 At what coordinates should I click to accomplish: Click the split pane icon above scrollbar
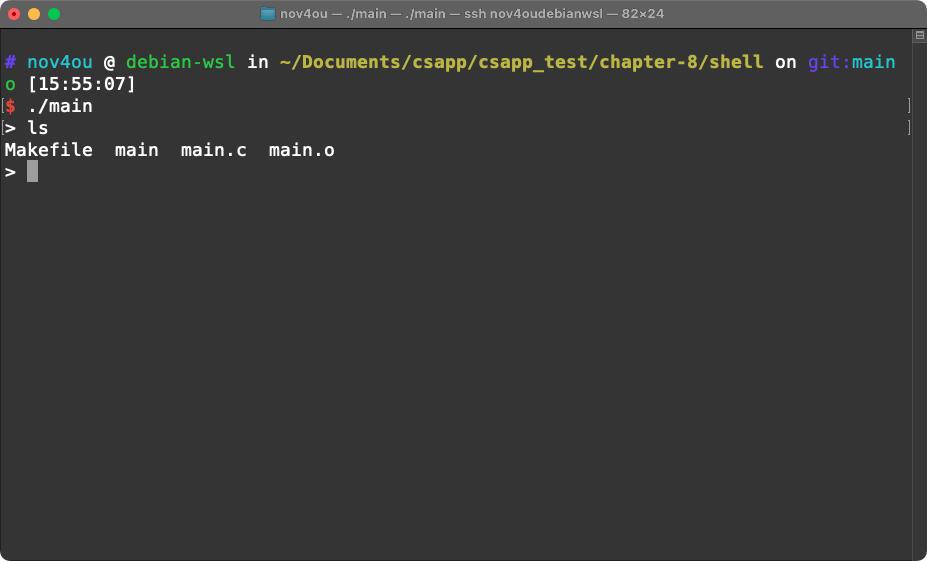(919, 35)
